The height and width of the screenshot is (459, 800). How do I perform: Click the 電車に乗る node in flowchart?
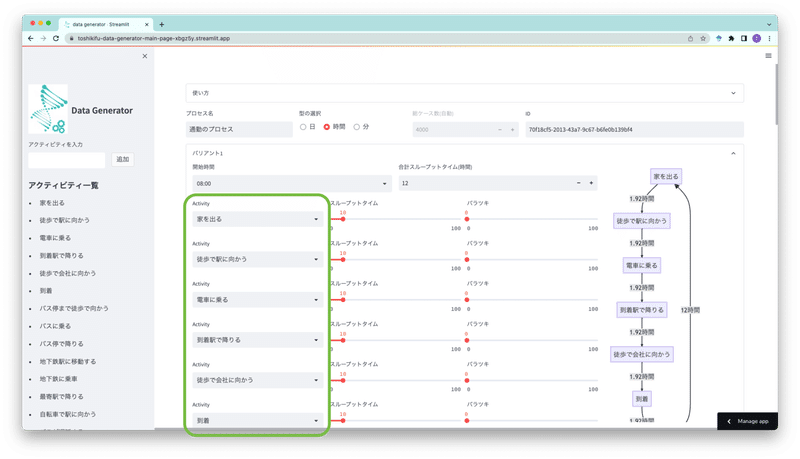[642, 266]
